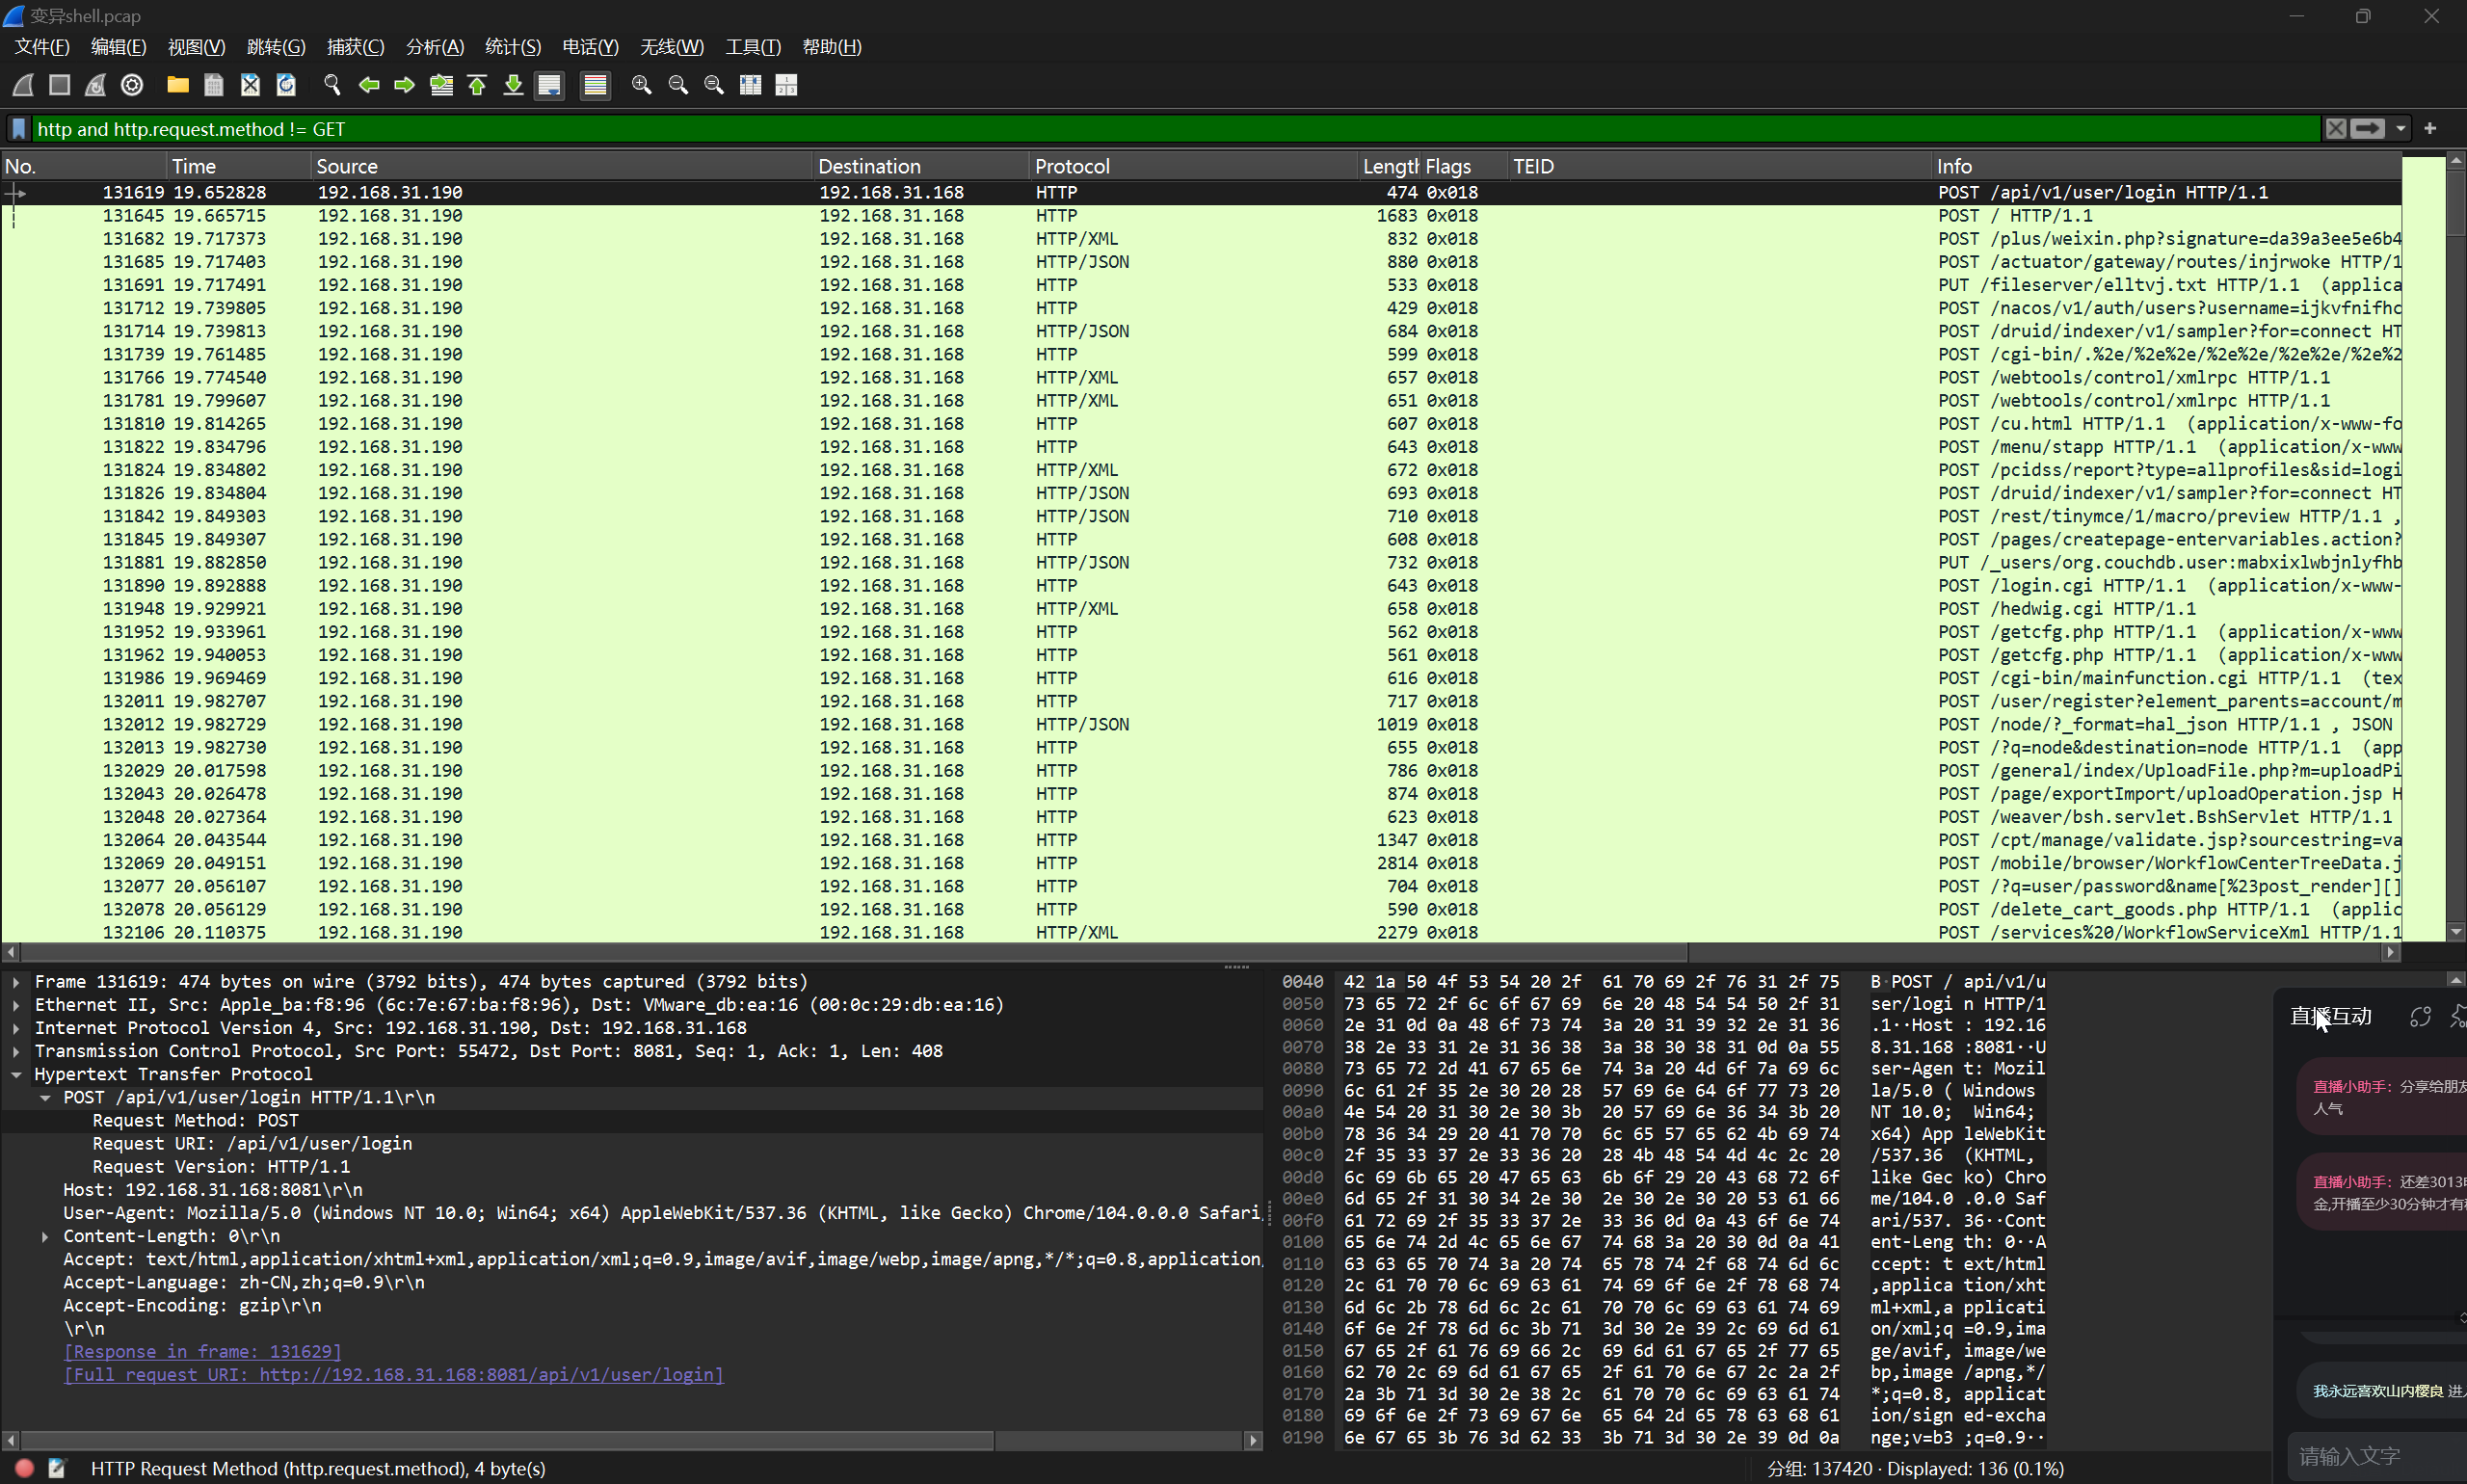
Task: Click the refresh icon in 直播互动 panel
Action: coord(2420,1017)
